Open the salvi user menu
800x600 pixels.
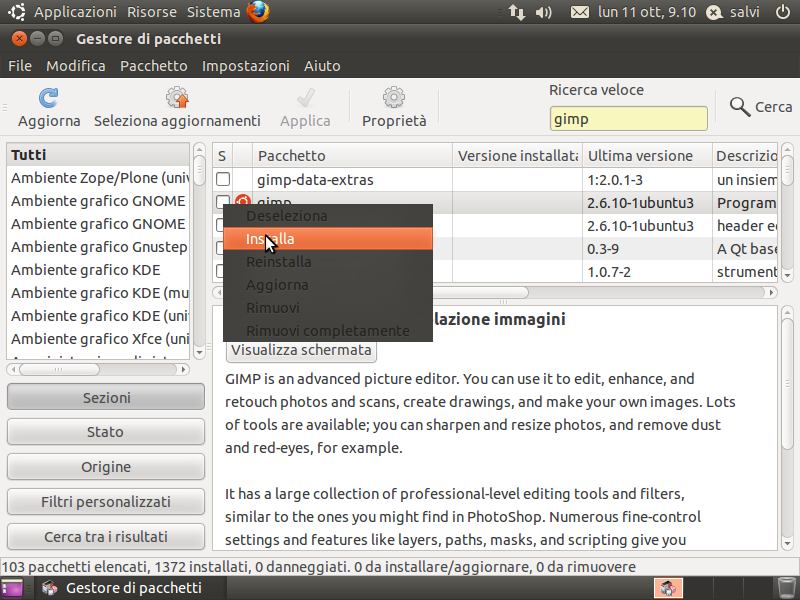click(733, 12)
